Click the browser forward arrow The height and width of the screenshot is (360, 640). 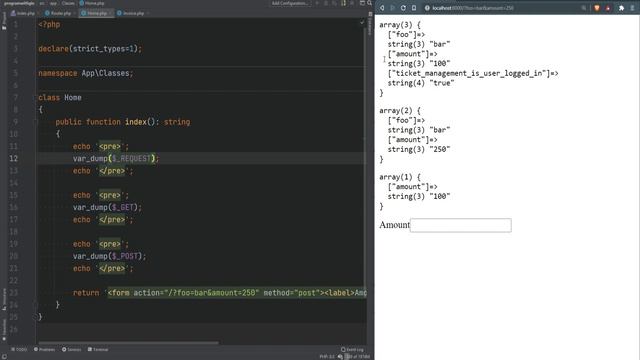pyautogui.click(x=393, y=8)
